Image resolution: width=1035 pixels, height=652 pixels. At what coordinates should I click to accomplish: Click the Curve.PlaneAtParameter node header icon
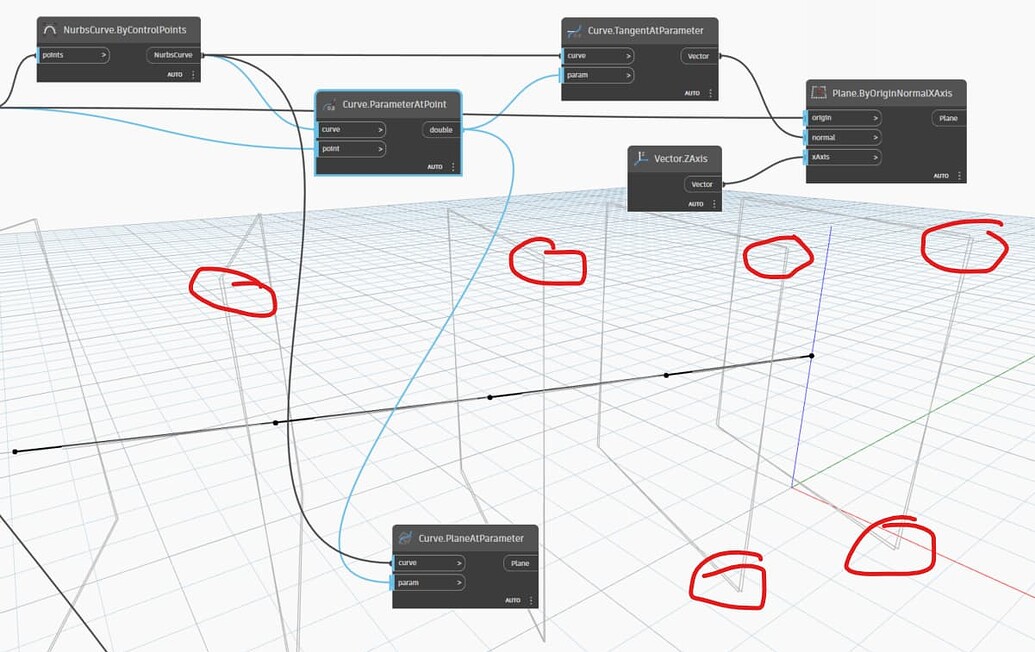coord(408,538)
